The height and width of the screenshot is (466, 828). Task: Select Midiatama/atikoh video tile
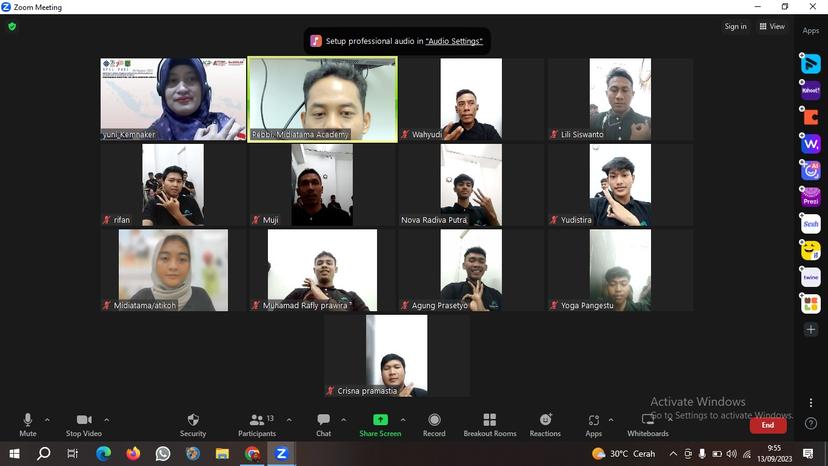coord(173,271)
